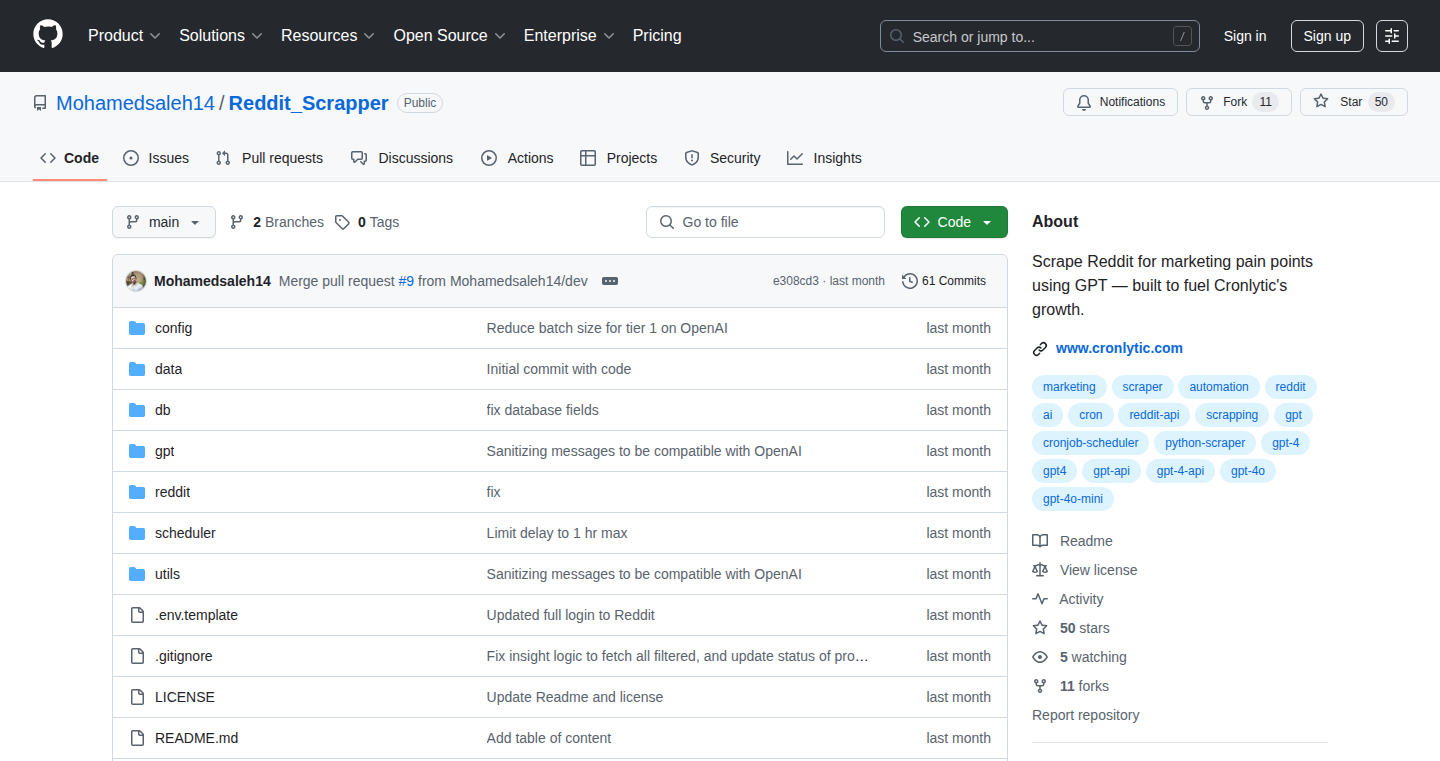Click the link icon beside www.cronlytic.com
The image size is (1440, 761).
point(1040,349)
